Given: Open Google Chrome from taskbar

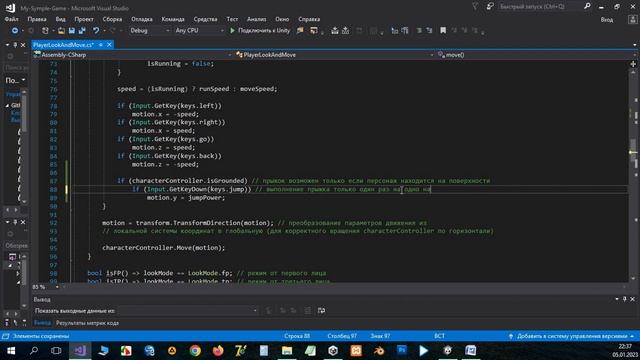Looking at the screenshot, I should click(195, 351).
